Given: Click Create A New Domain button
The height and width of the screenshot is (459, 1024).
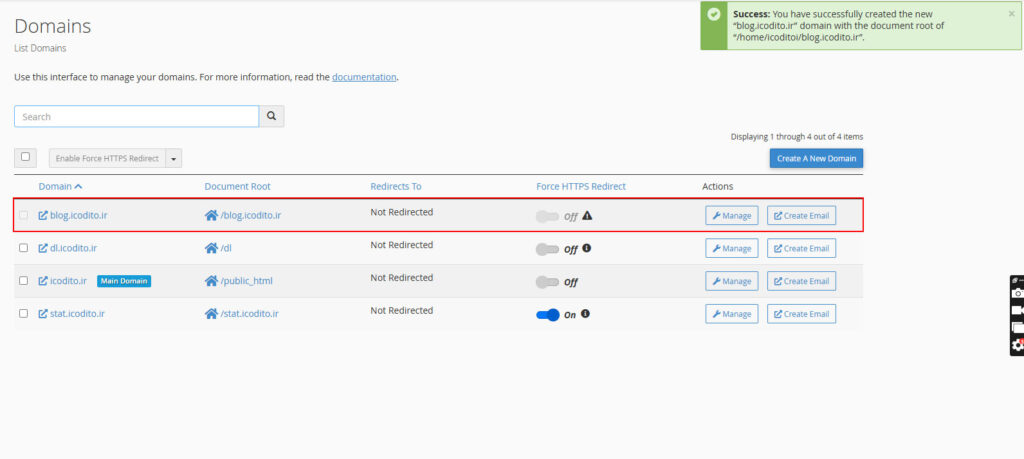Looking at the screenshot, I should tap(816, 158).
